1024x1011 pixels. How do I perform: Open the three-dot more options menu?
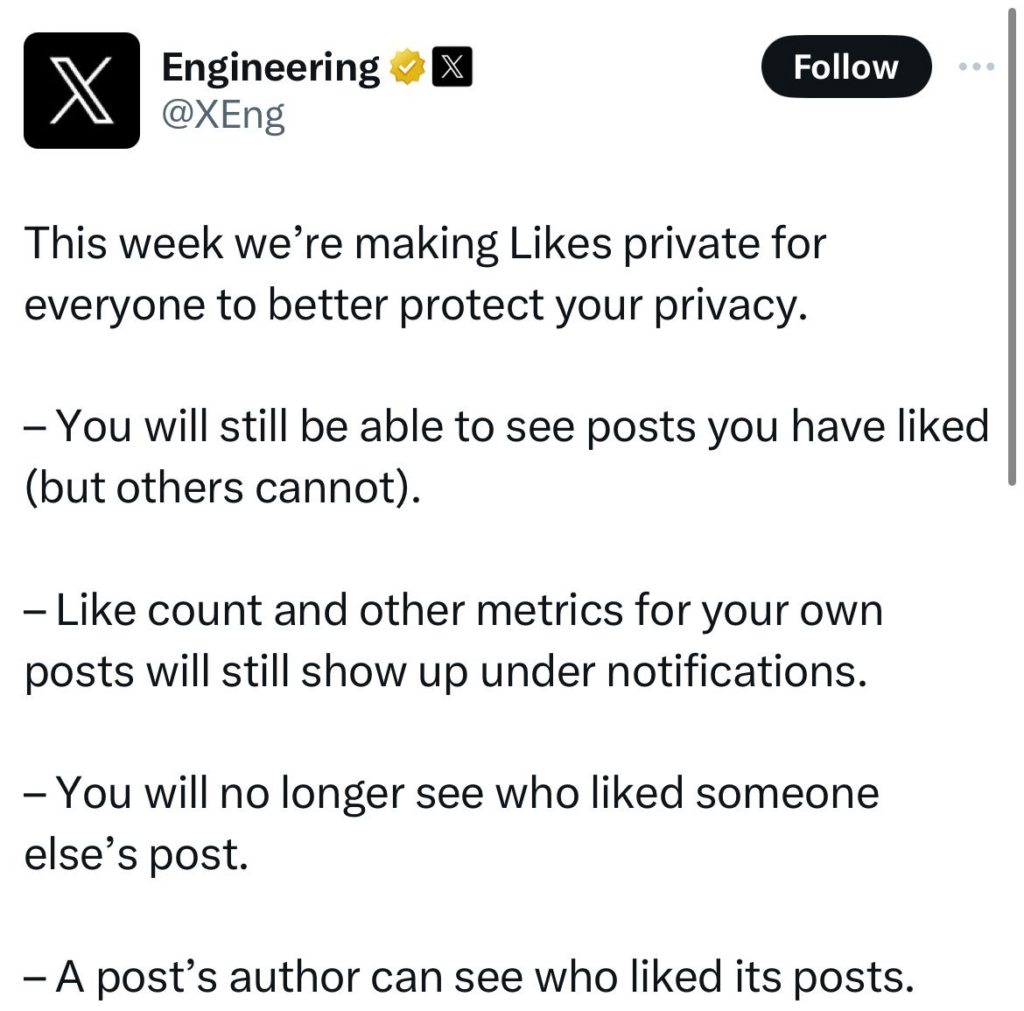pos(976,66)
